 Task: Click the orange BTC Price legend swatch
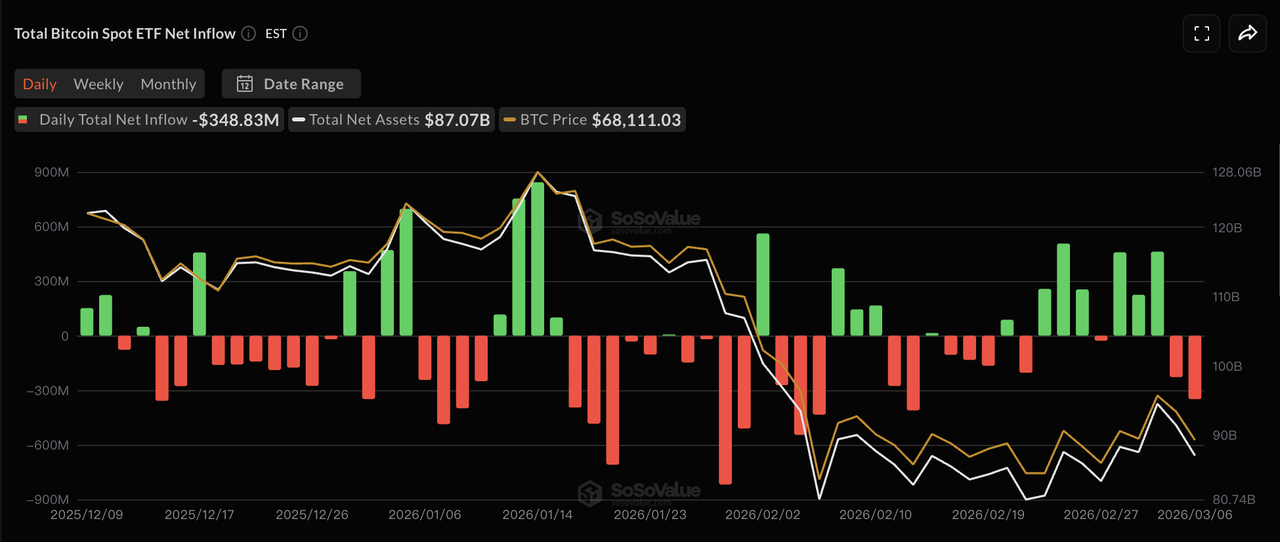click(x=509, y=120)
